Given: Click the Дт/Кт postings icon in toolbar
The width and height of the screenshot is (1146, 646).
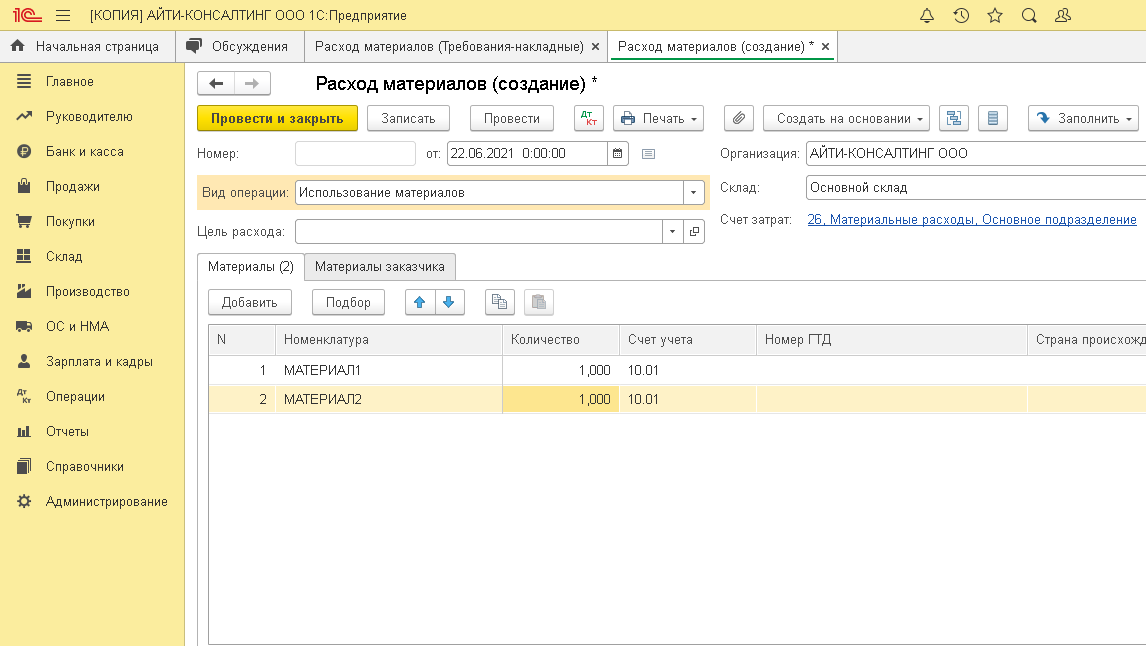Looking at the screenshot, I should click(x=589, y=118).
